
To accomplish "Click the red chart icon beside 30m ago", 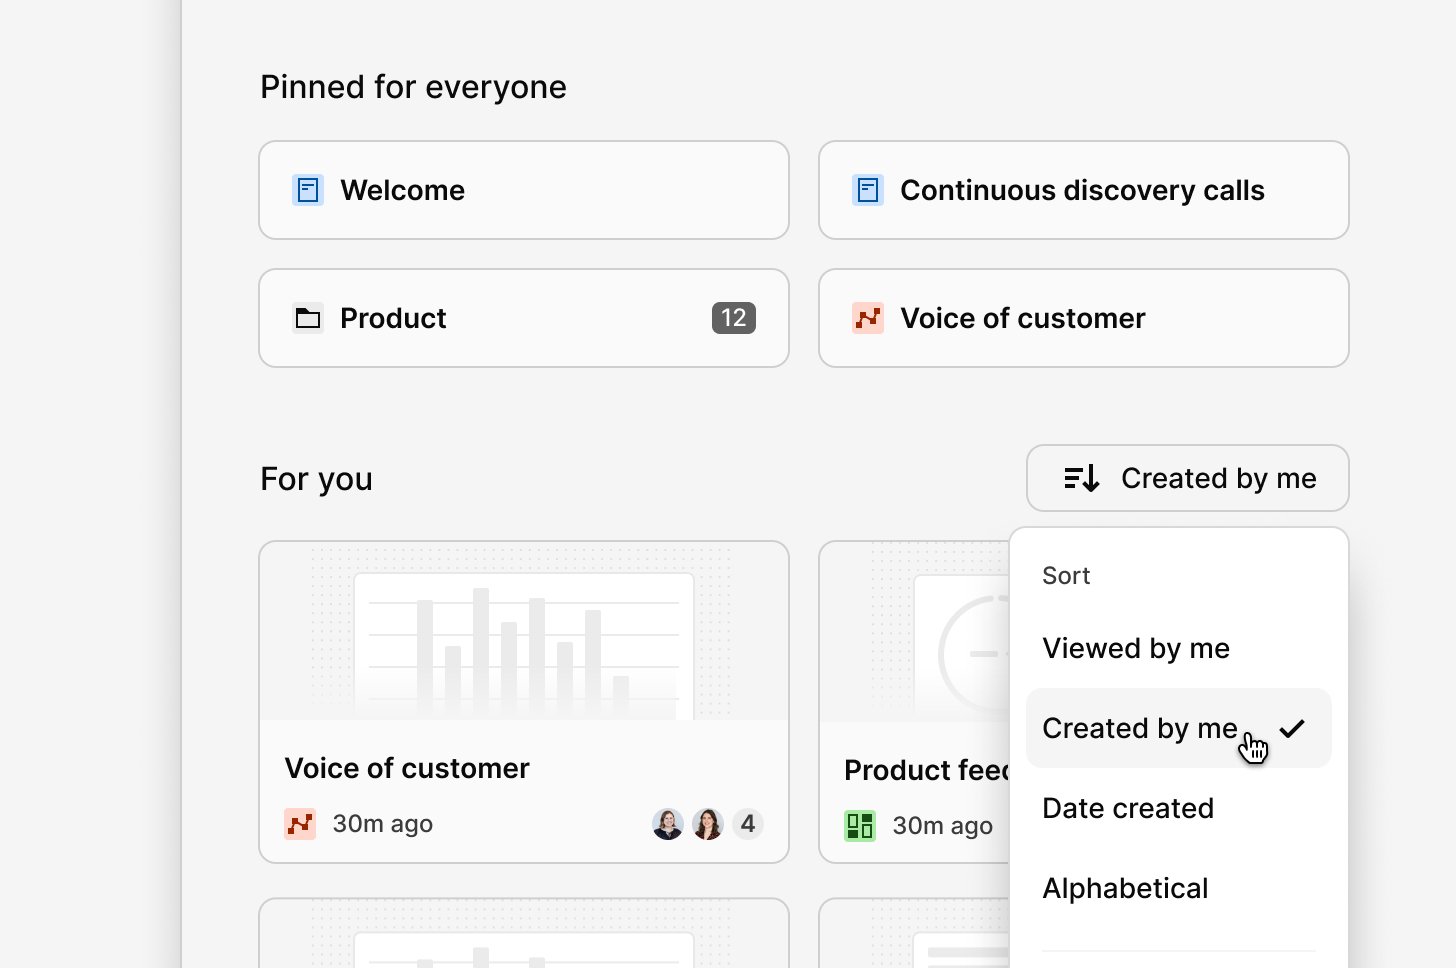I will (x=300, y=824).
